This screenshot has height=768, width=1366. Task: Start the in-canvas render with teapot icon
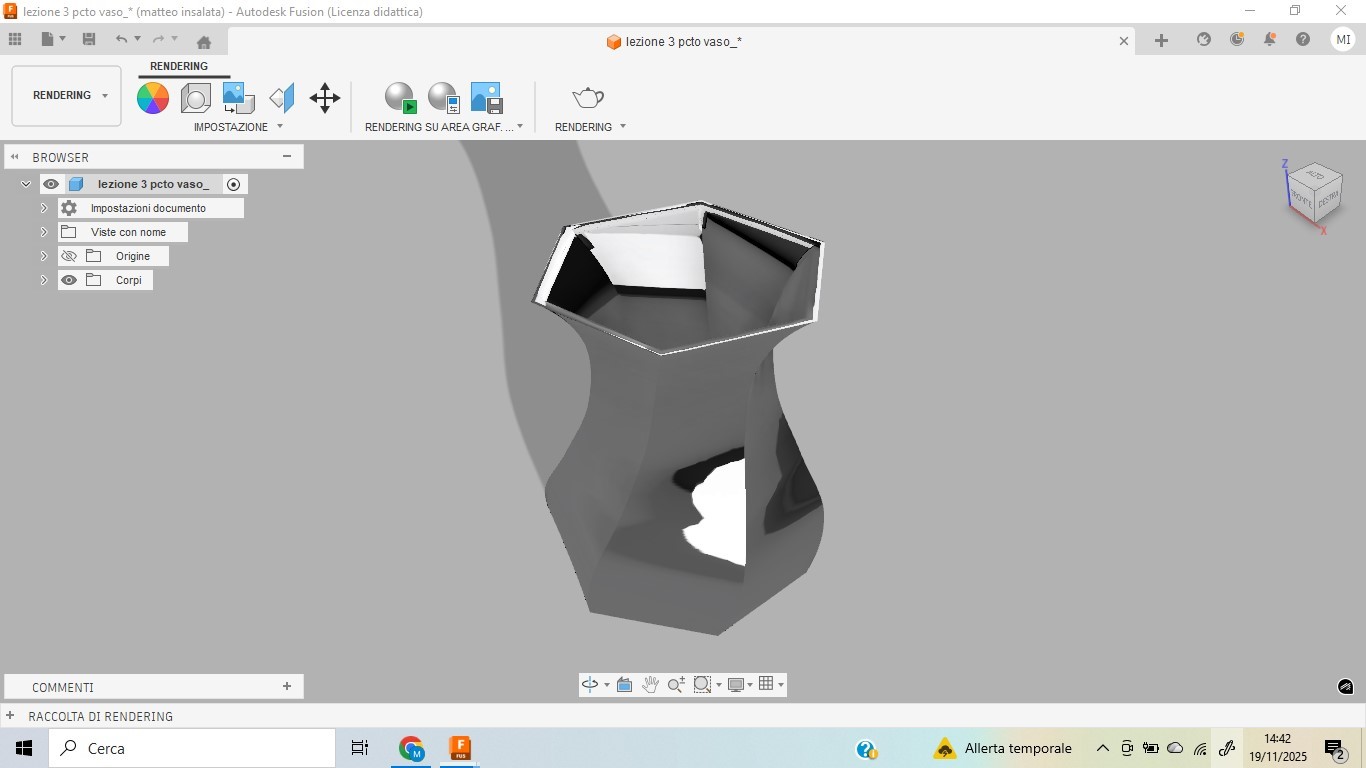click(x=587, y=98)
